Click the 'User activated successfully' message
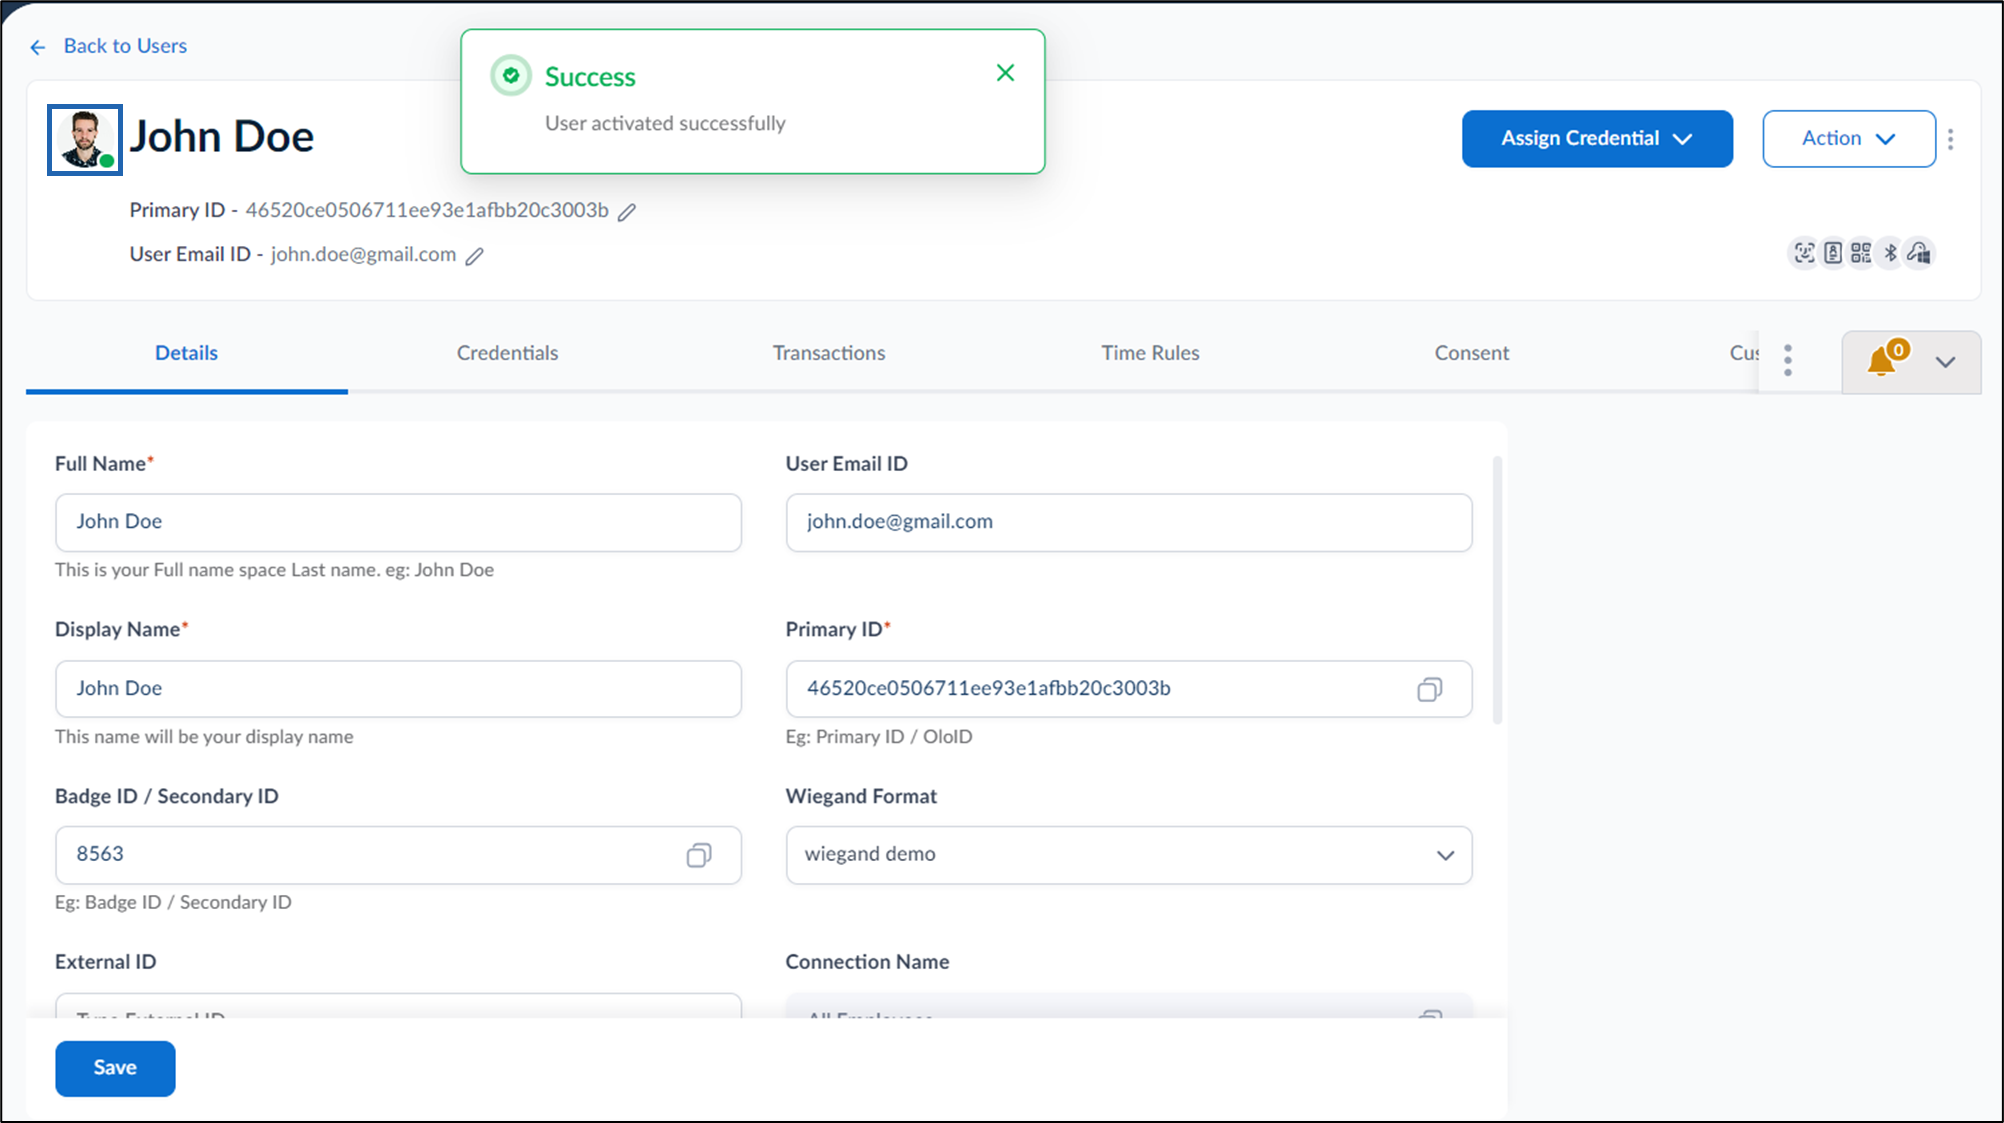 click(x=665, y=123)
